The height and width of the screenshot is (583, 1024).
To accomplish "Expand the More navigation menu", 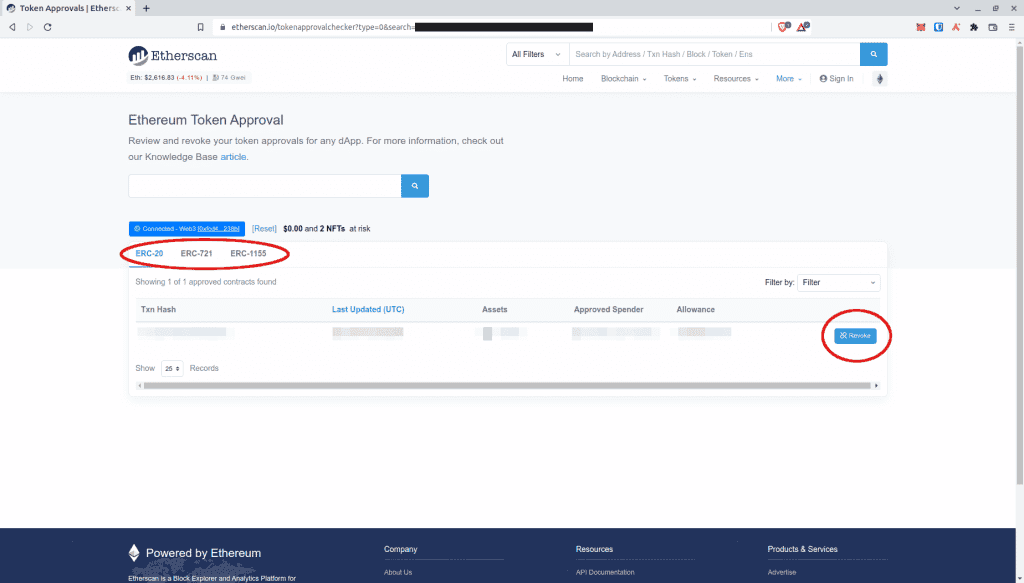I will (788, 78).
